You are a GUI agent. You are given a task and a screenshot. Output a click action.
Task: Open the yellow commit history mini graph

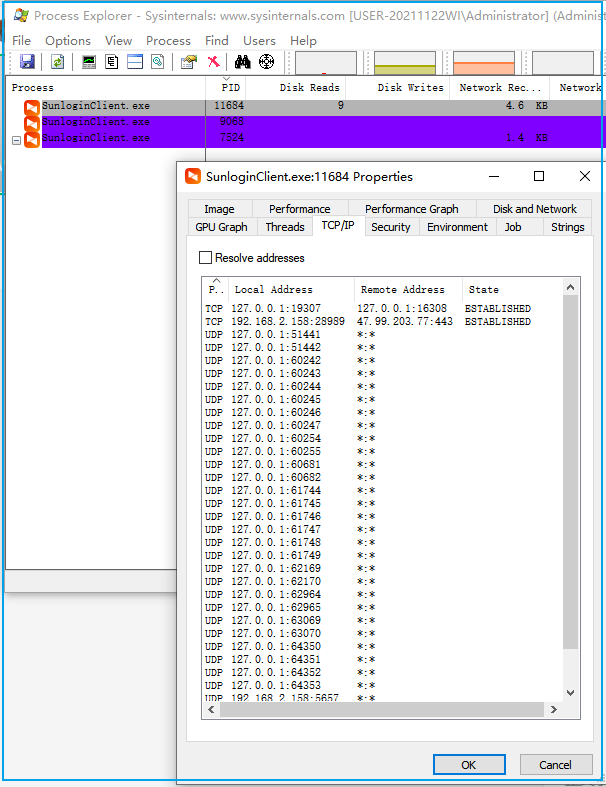pyautogui.click(x=405, y=63)
